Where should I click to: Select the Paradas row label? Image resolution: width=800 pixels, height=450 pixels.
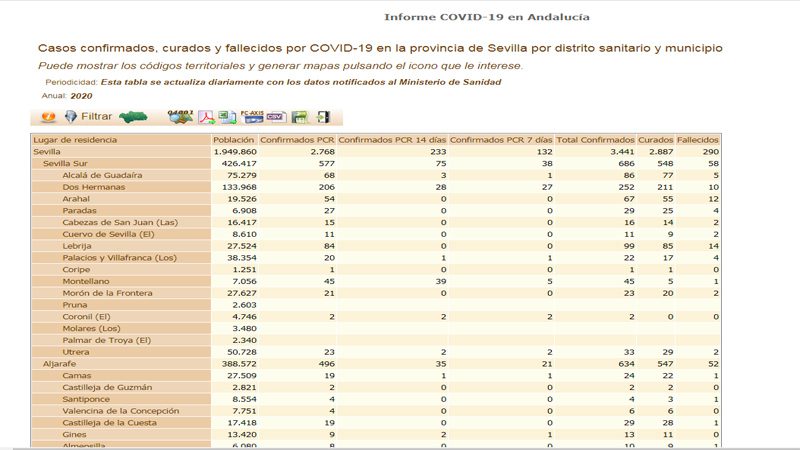(x=79, y=210)
